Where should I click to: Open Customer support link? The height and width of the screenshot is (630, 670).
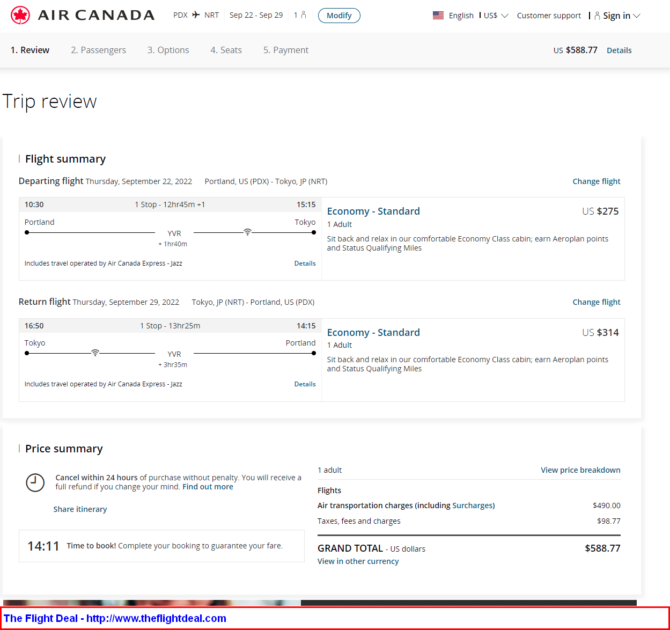click(x=549, y=15)
